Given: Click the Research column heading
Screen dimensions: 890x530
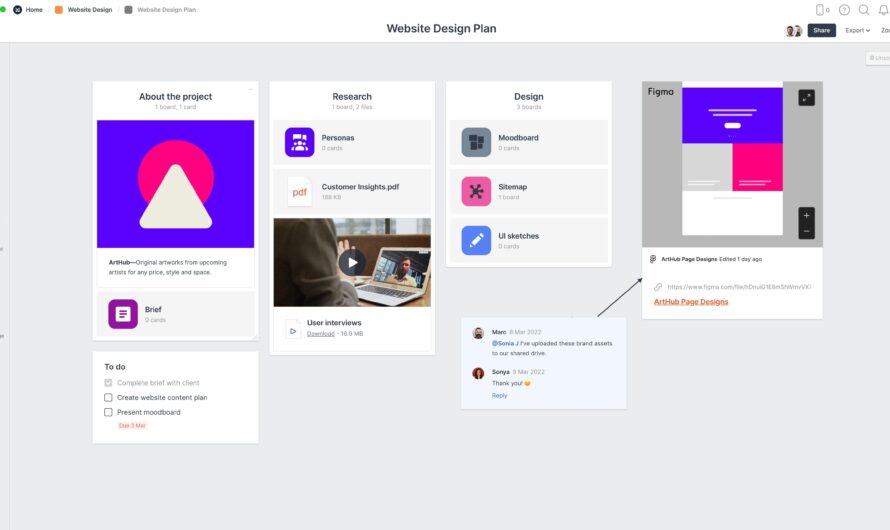Looking at the screenshot, I should [x=352, y=96].
